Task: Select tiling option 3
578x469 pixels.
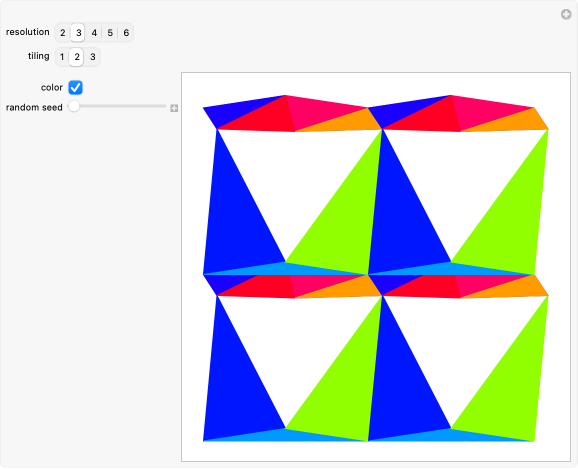Action: (x=93, y=57)
